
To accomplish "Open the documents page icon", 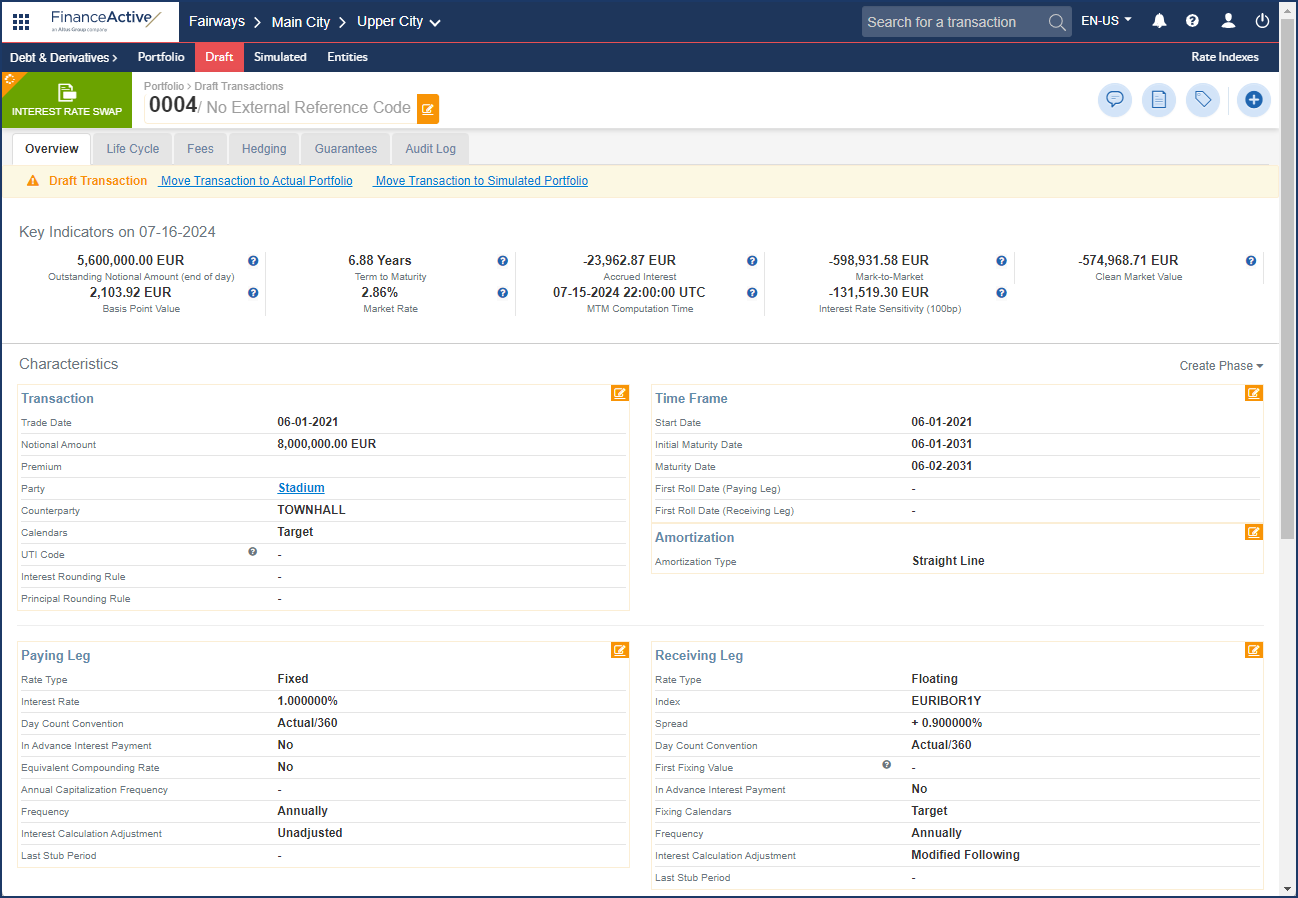I will [x=1158, y=100].
